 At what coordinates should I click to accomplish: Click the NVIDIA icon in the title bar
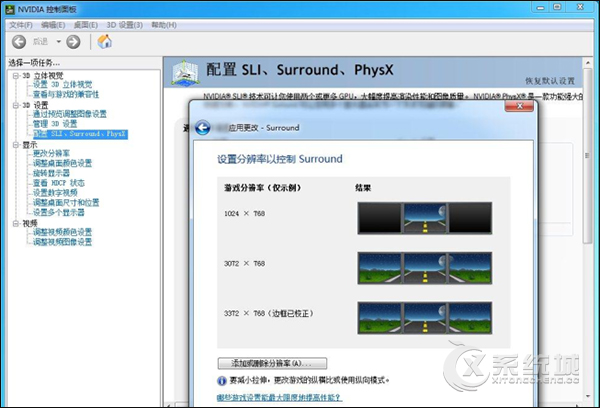10,9
